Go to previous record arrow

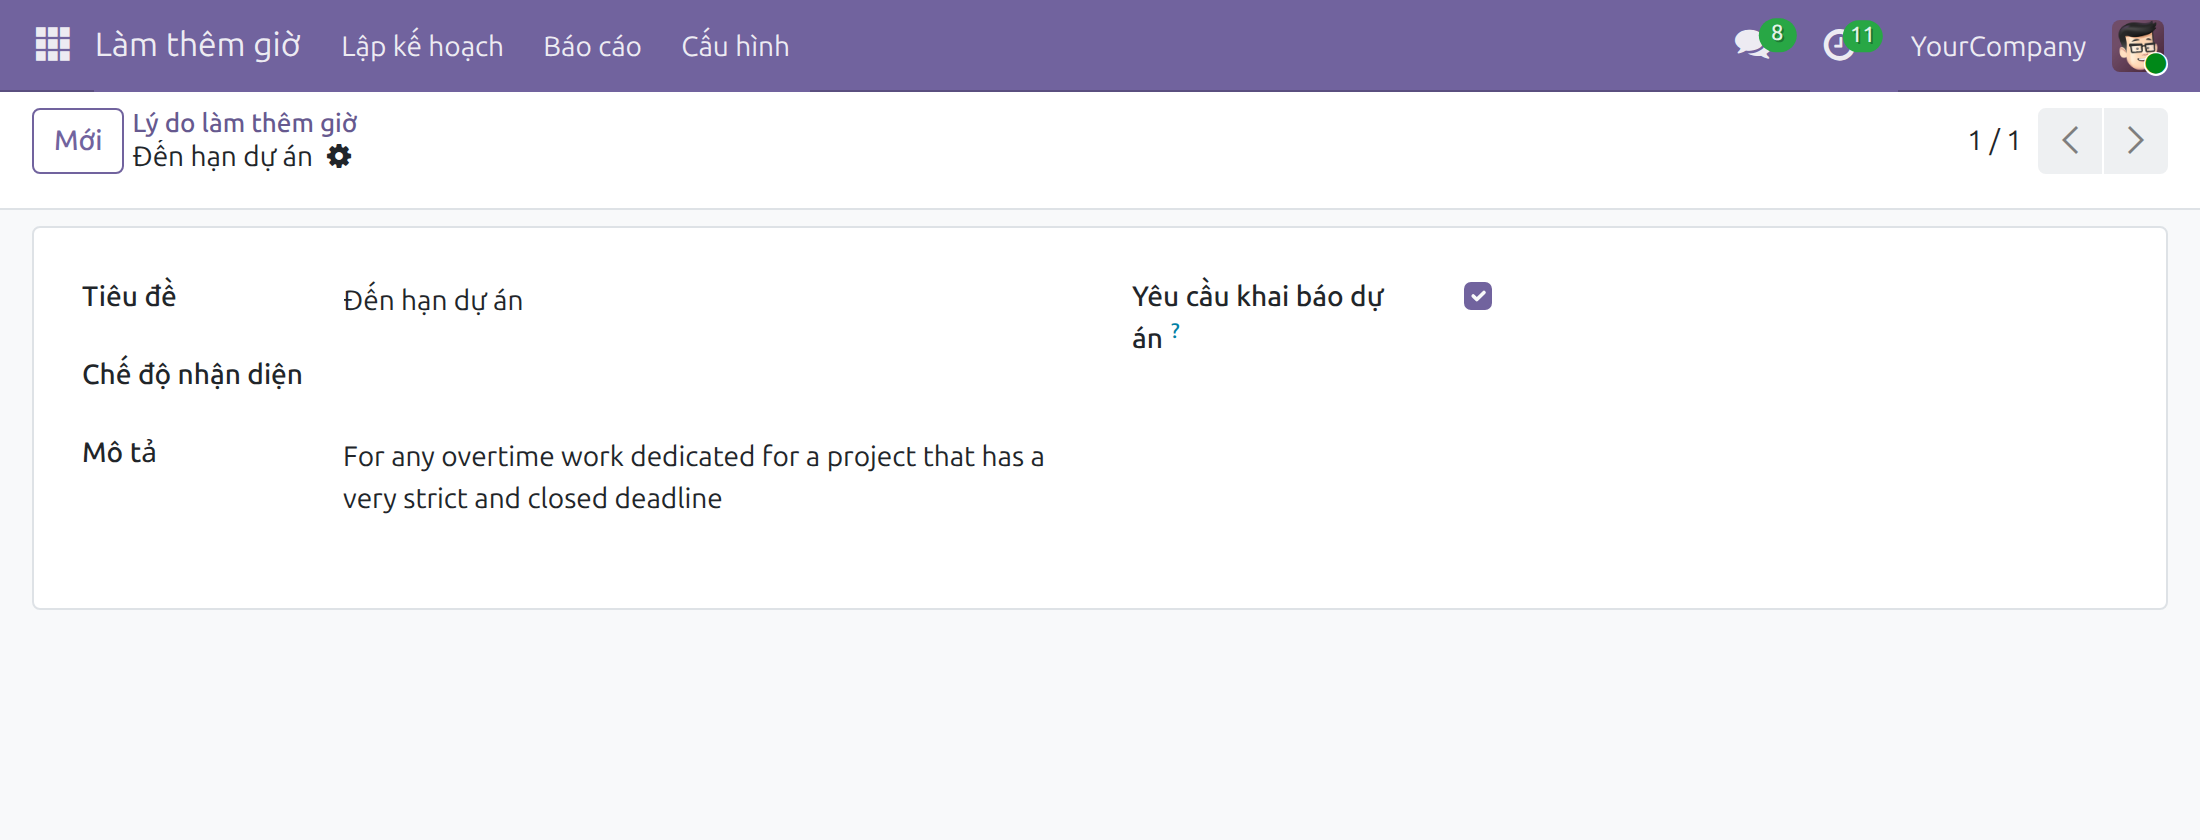(2070, 141)
